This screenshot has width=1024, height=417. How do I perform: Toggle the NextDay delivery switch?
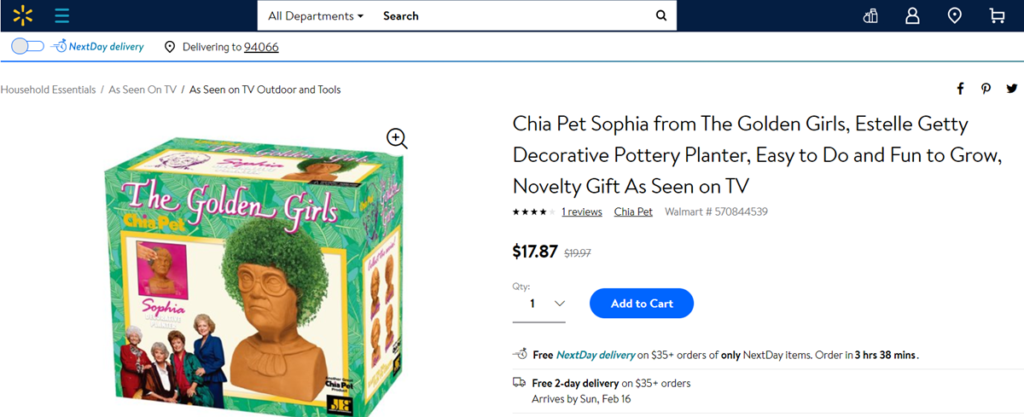point(29,46)
